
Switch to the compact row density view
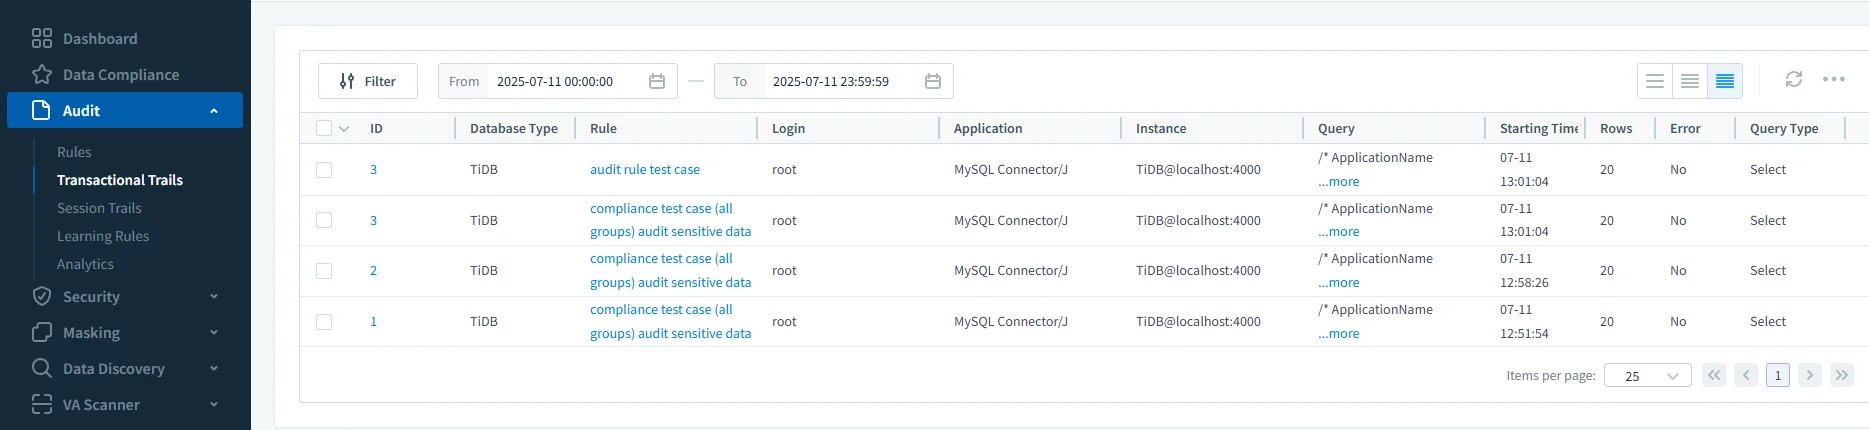pos(1724,81)
